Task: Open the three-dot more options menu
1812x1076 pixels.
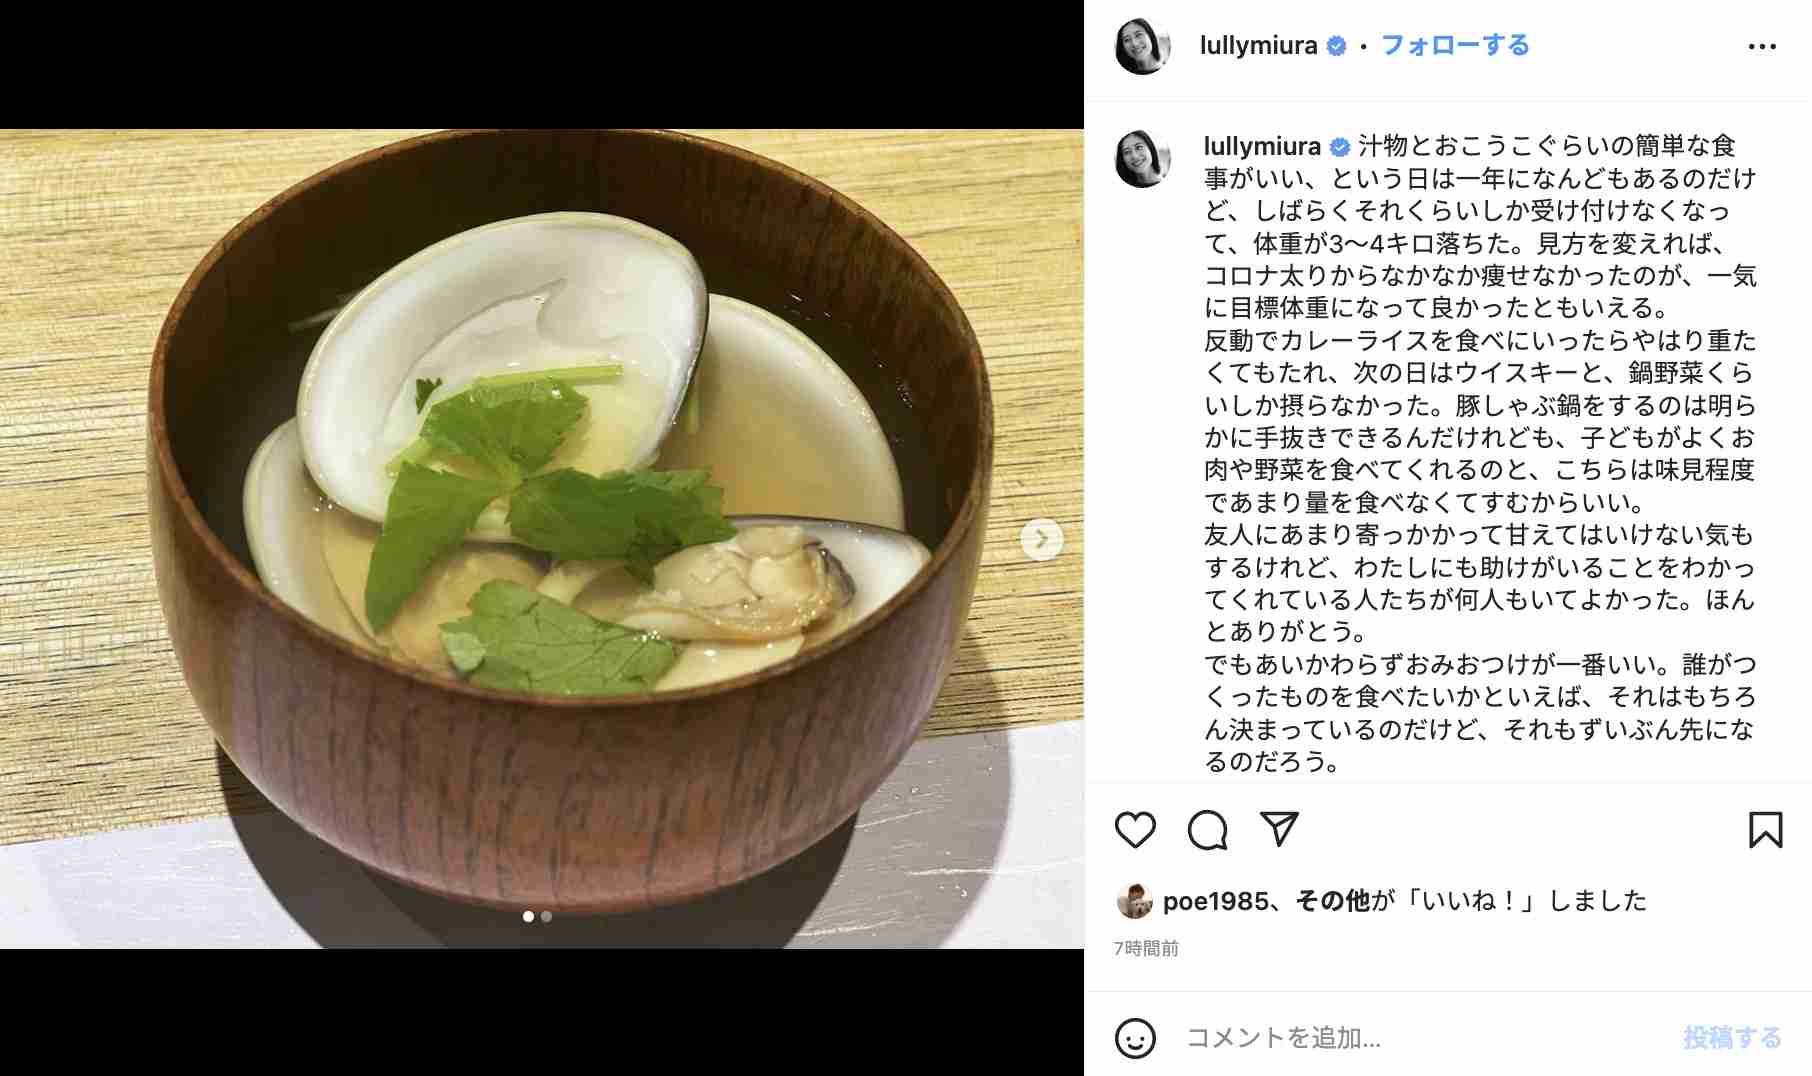Action: (x=1762, y=47)
